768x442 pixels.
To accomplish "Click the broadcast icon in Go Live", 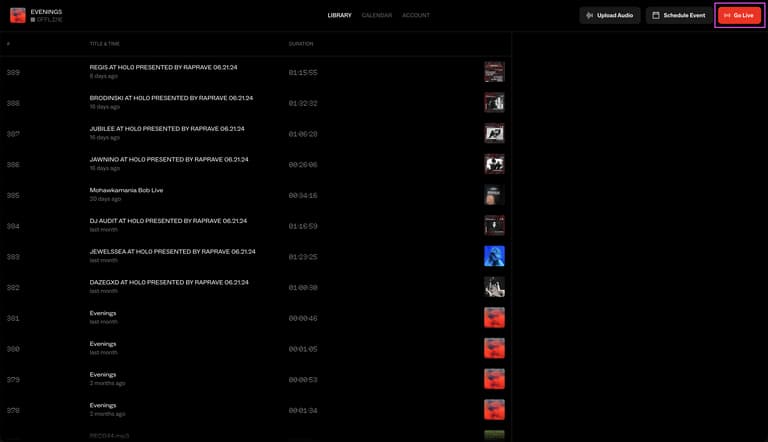I will point(727,15).
